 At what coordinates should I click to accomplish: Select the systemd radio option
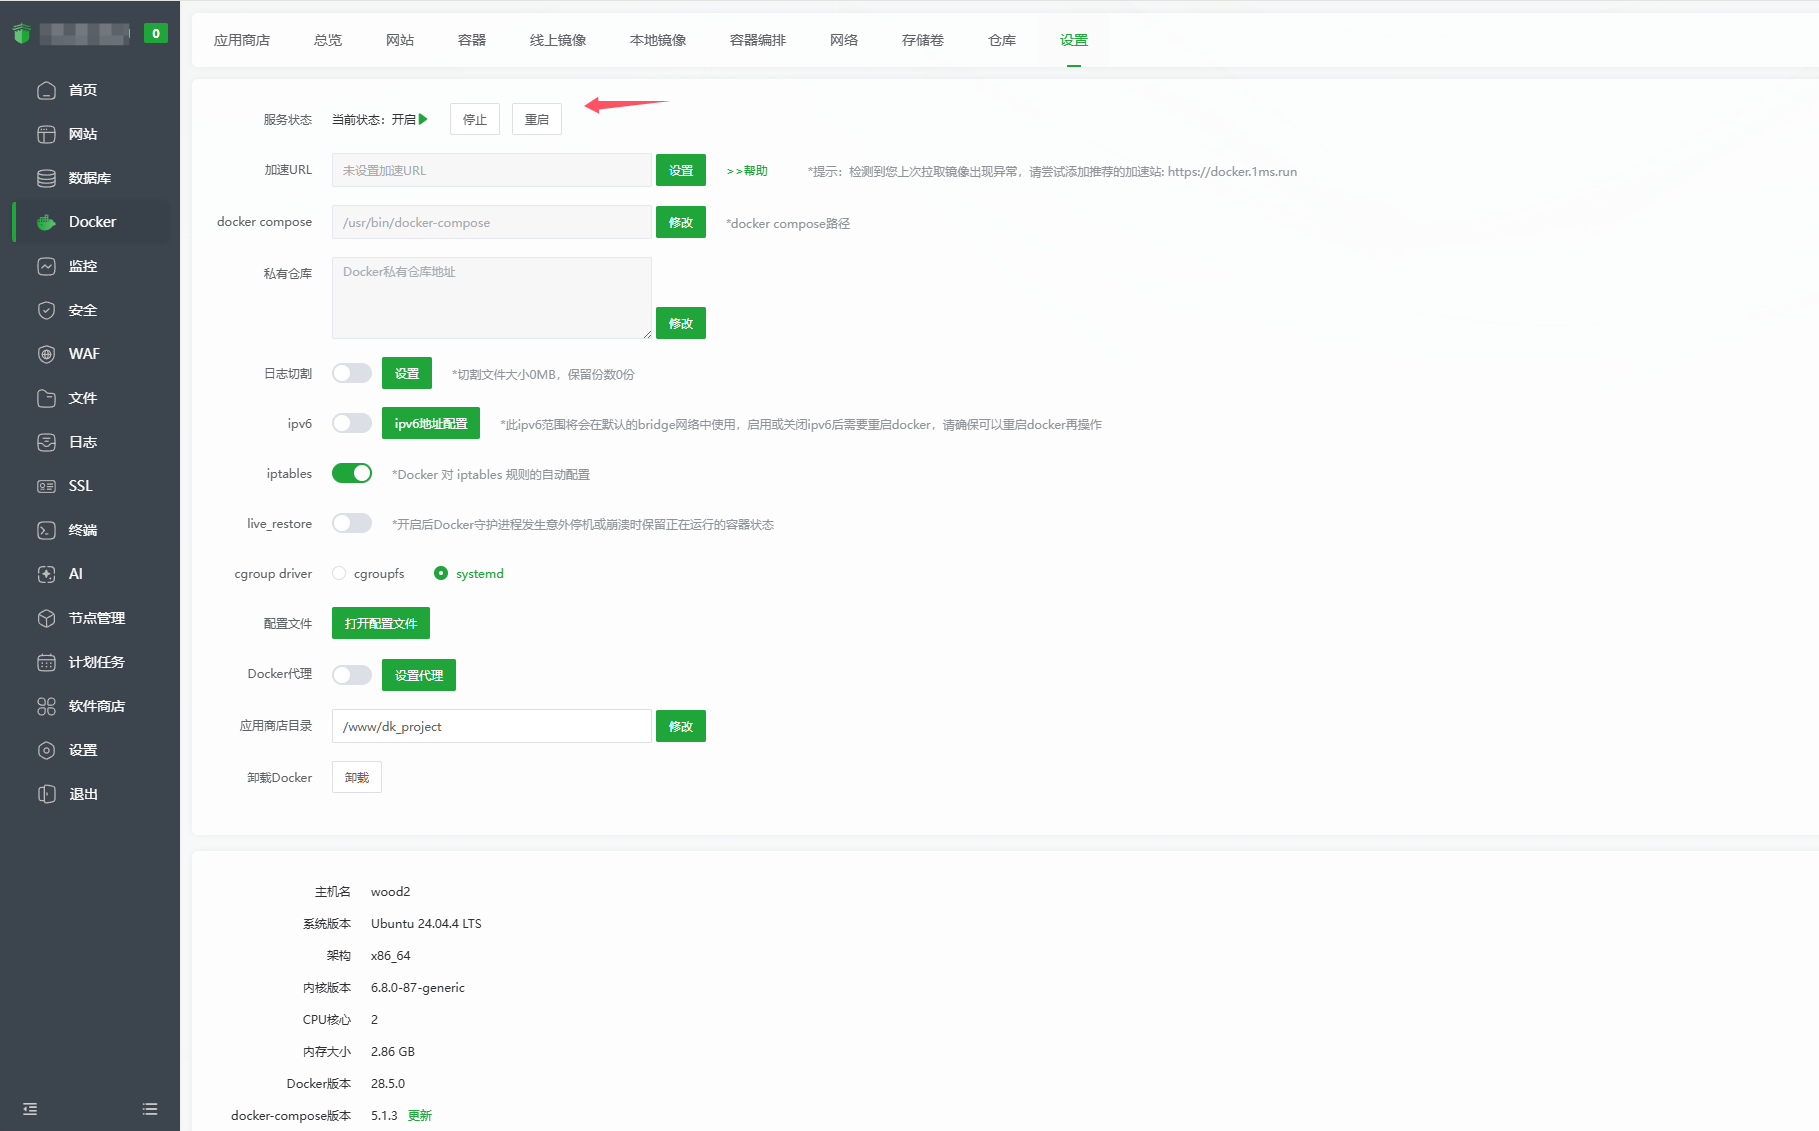pyautogui.click(x=441, y=573)
